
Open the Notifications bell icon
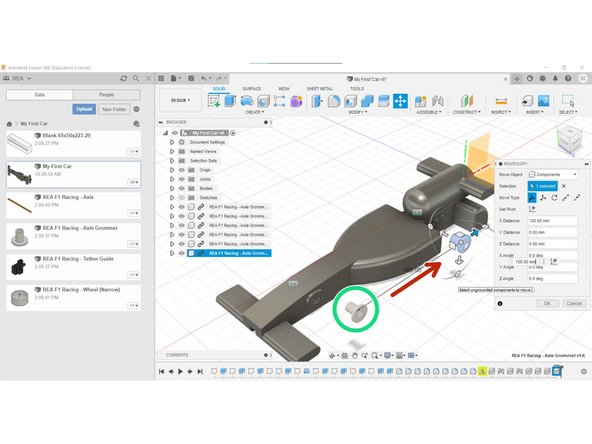pyautogui.click(x=555, y=78)
